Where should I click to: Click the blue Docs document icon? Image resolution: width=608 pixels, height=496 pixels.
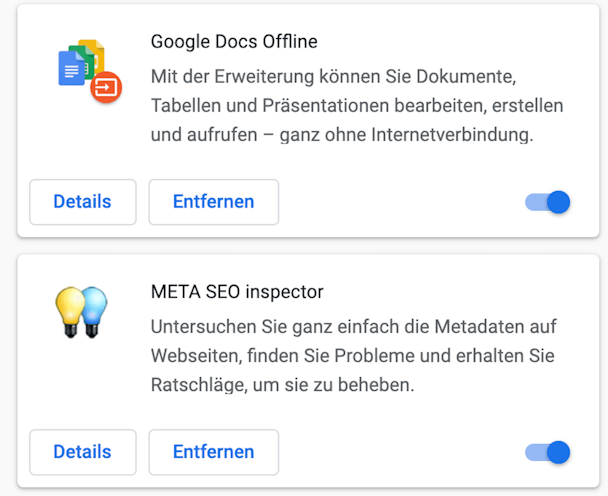click(x=71, y=68)
